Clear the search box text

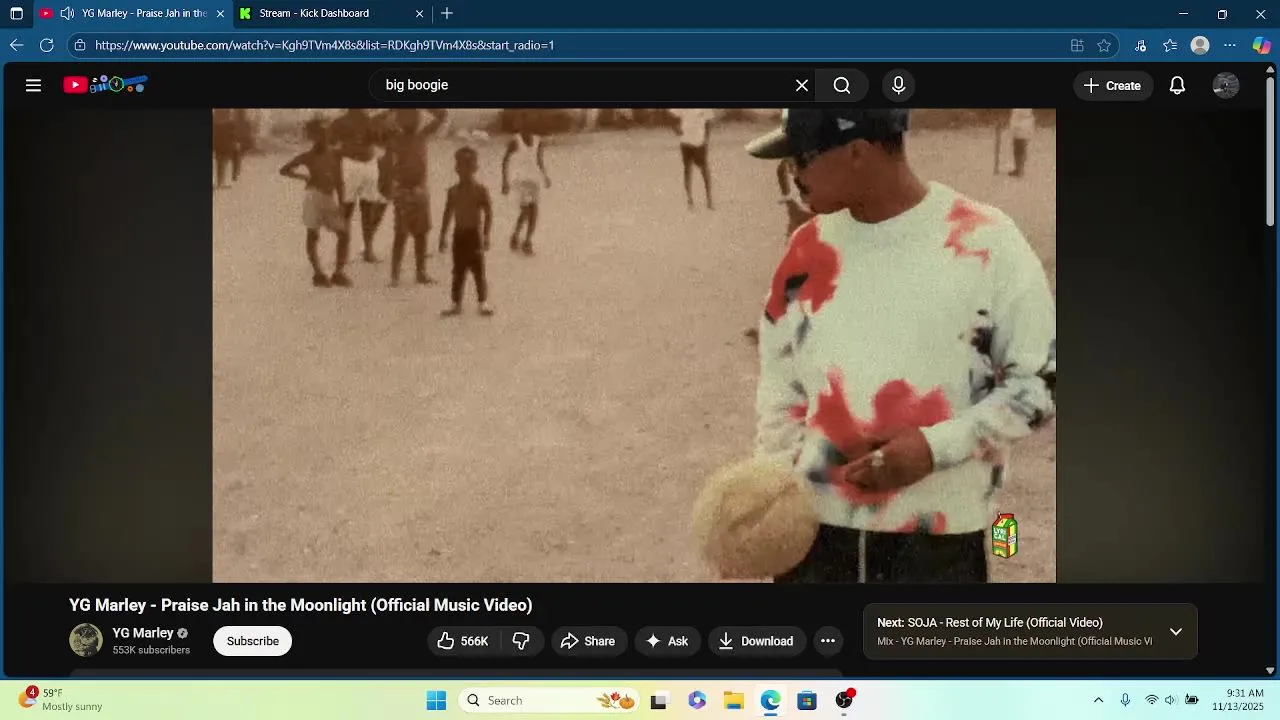[x=802, y=85]
